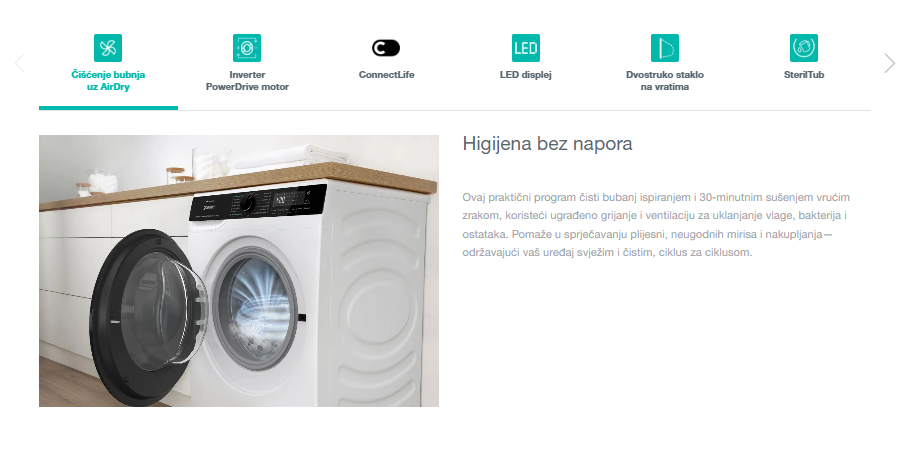
Task: Click the glowing drum inside the washer photo
Action: [x=258, y=308]
